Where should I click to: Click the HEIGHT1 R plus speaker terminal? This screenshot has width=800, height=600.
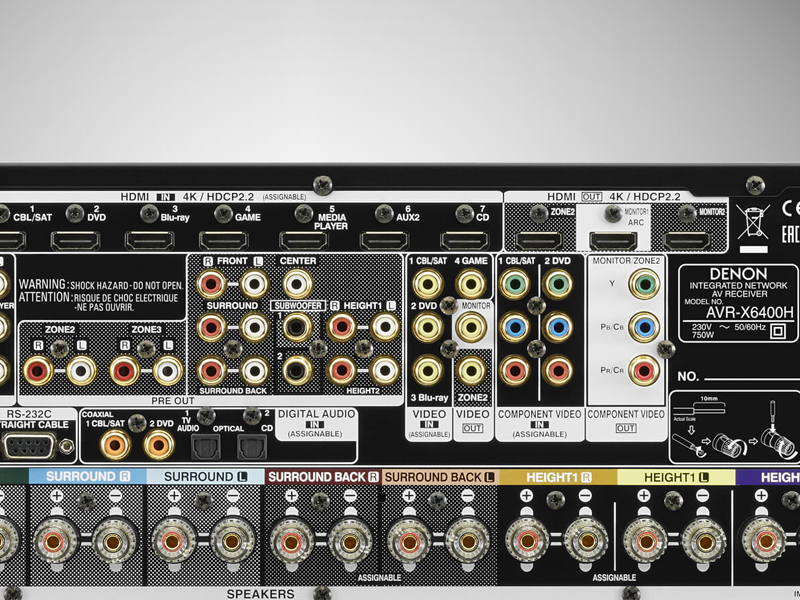tap(526, 542)
